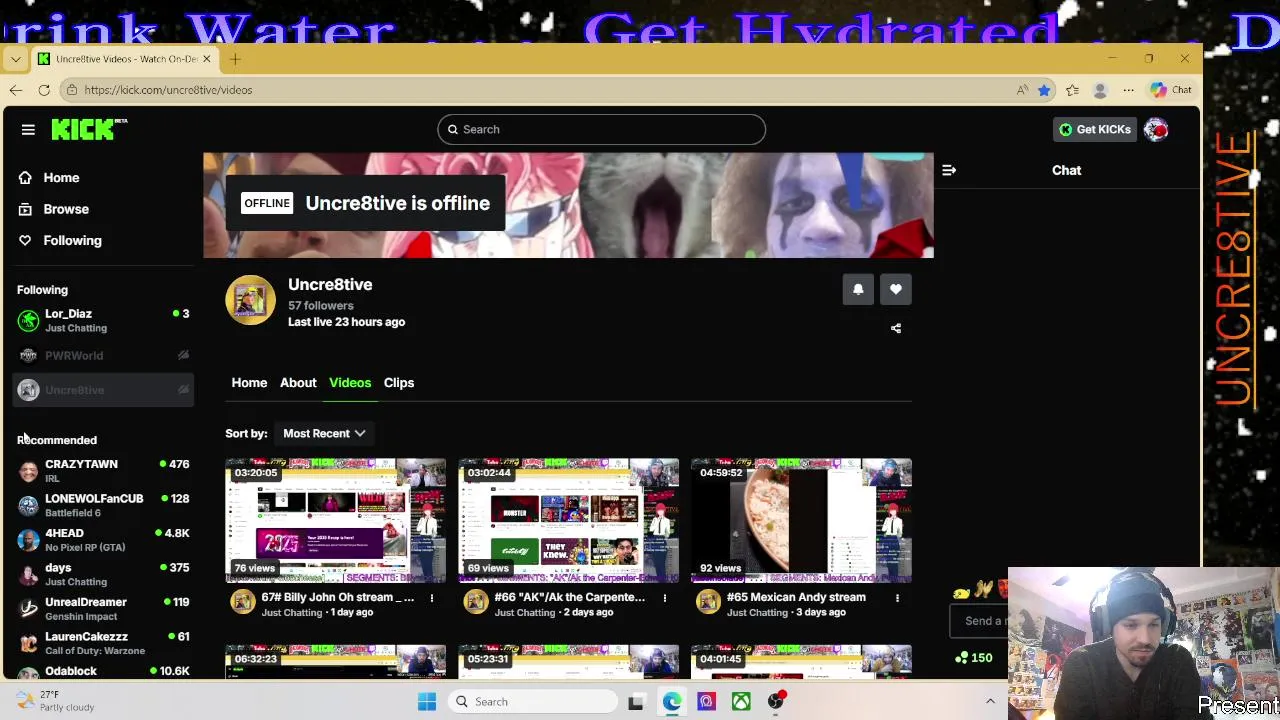
Task: Toggle Read Aloud in the address bar
Action: click(1022, 90)
